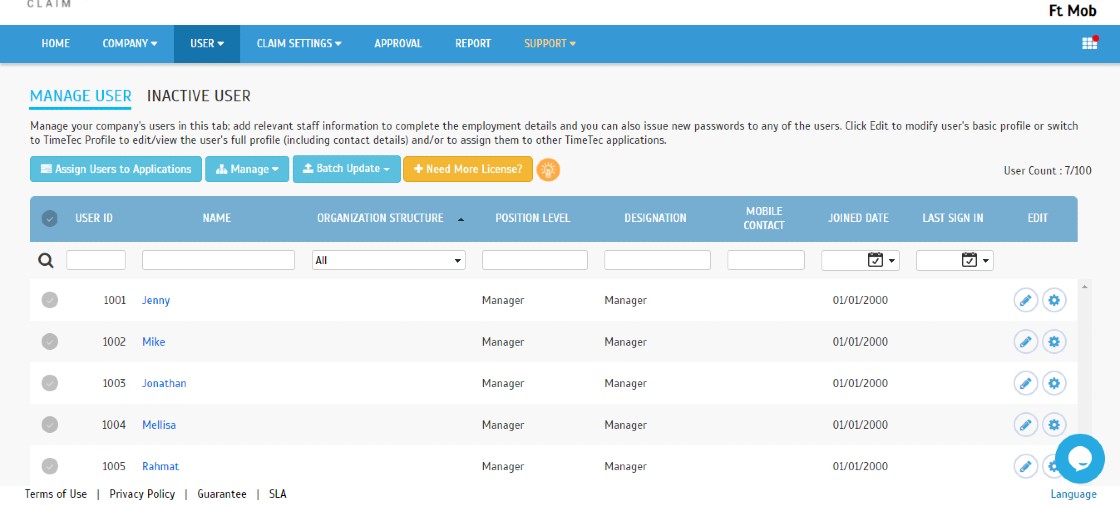The width and height of the screenshot is (1120, 506).
Task: Open Joined Date calendar picker
Action: tap(875, 260)
